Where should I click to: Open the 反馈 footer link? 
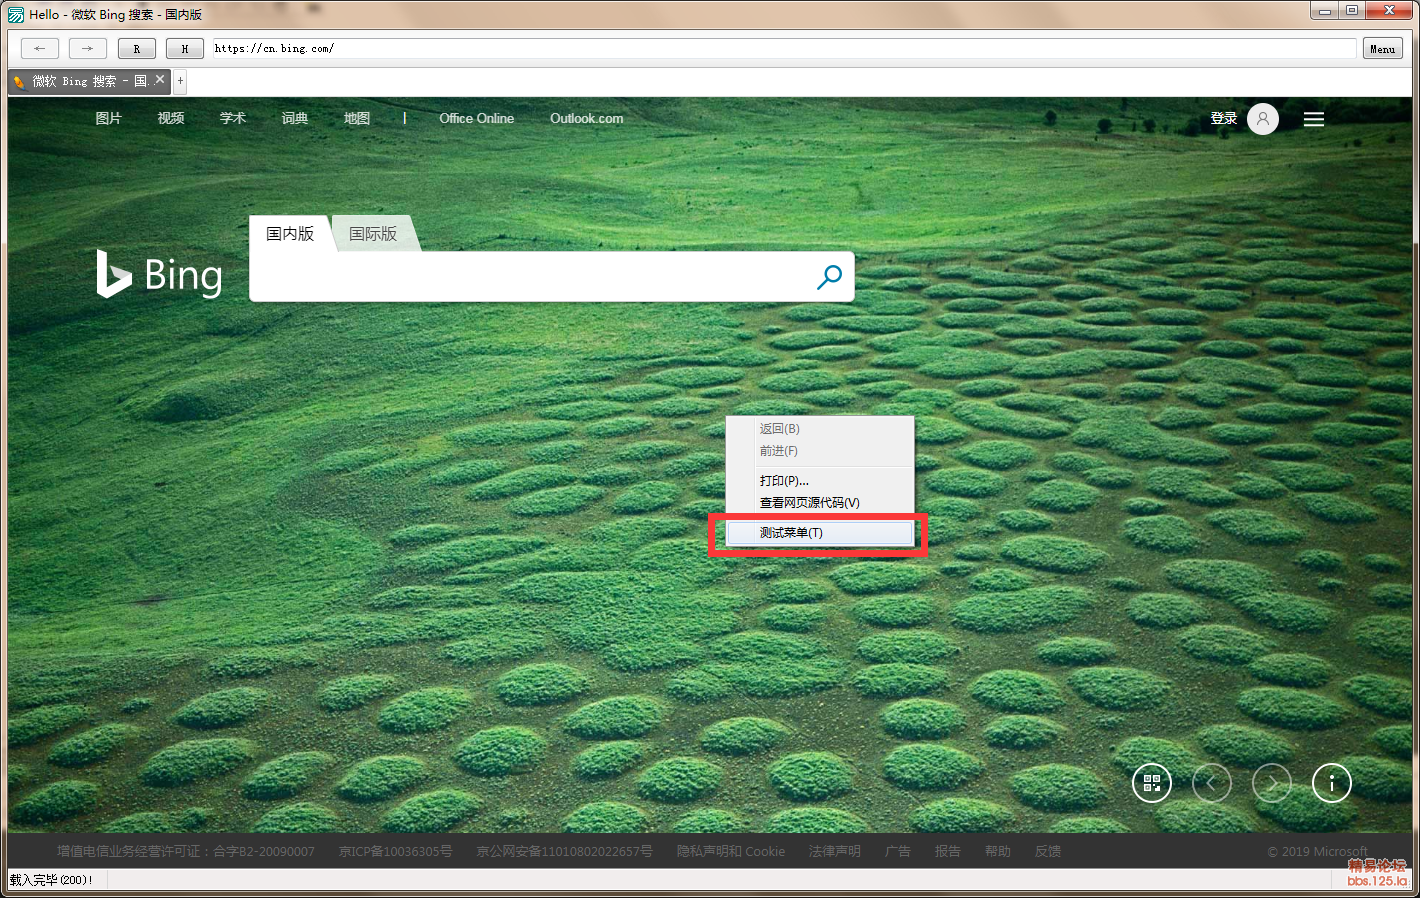tap(1048, 851)
